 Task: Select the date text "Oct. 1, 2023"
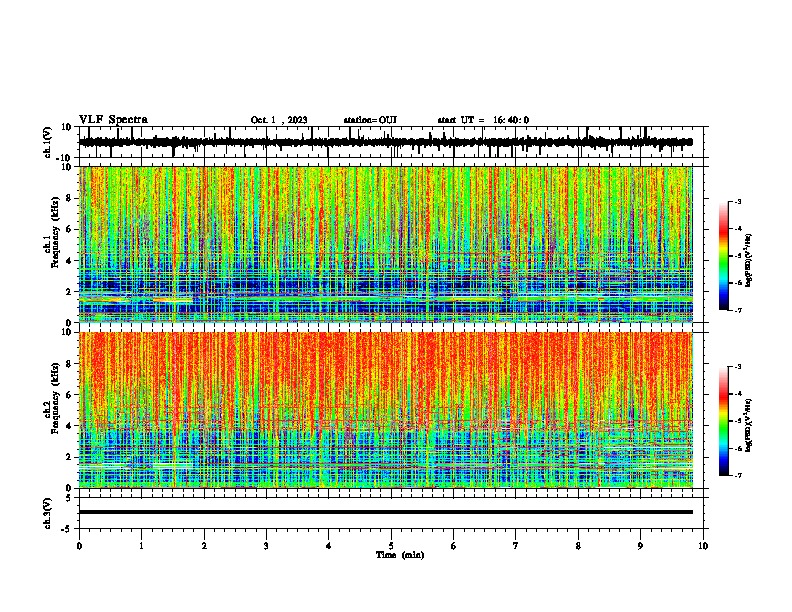(279, 120)
